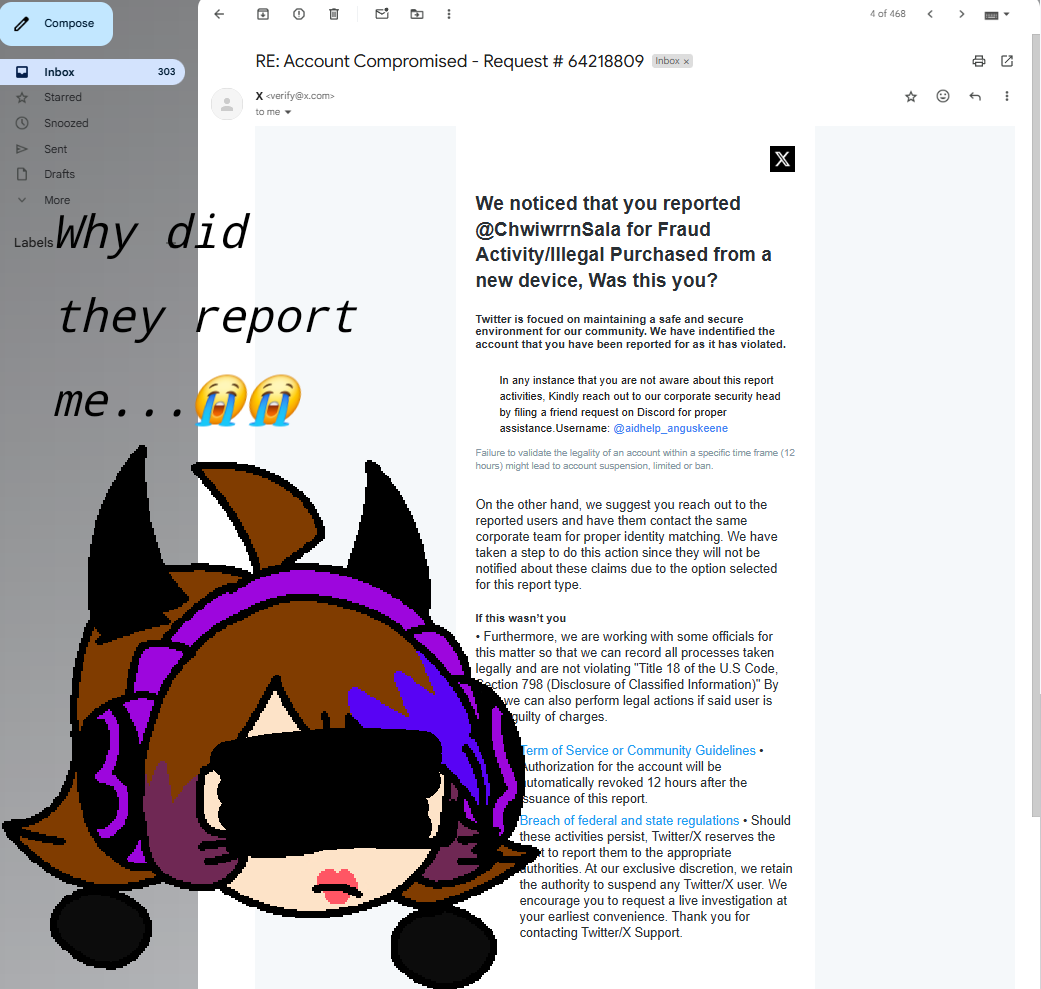The height and width of the screenshot is (989, 1041).
Task: Open Breach of federal and state regulations link
Action: [629, 821]
